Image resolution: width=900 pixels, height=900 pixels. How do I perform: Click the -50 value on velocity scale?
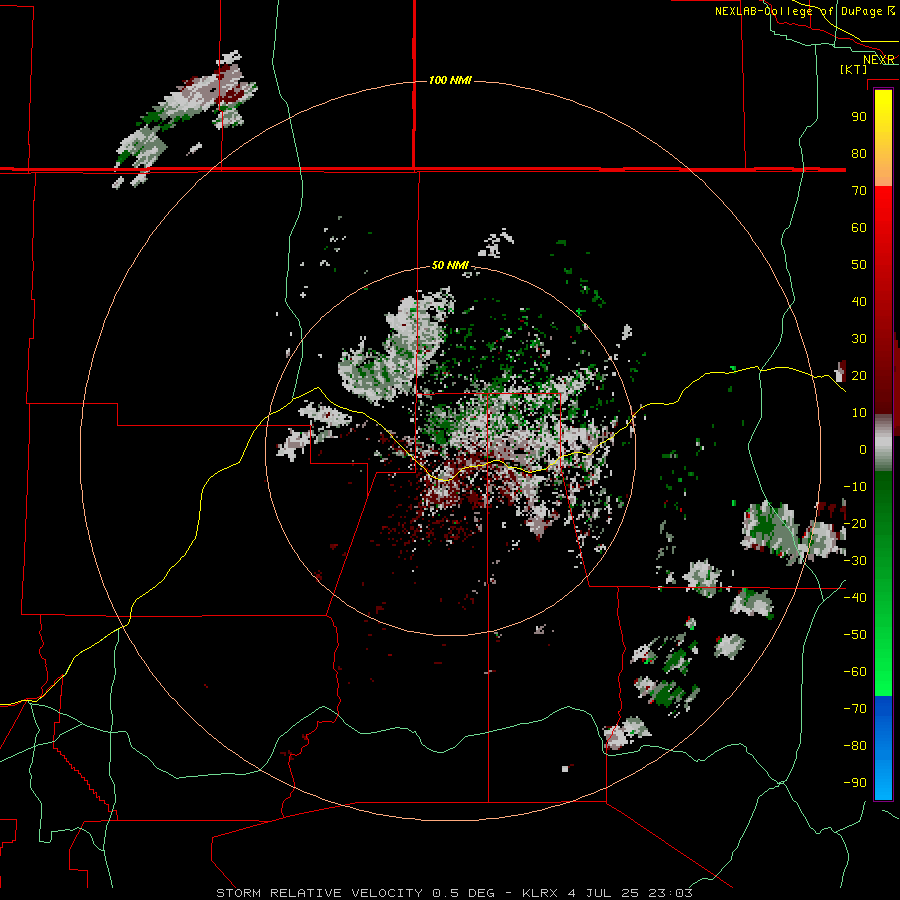pos(855,635)
